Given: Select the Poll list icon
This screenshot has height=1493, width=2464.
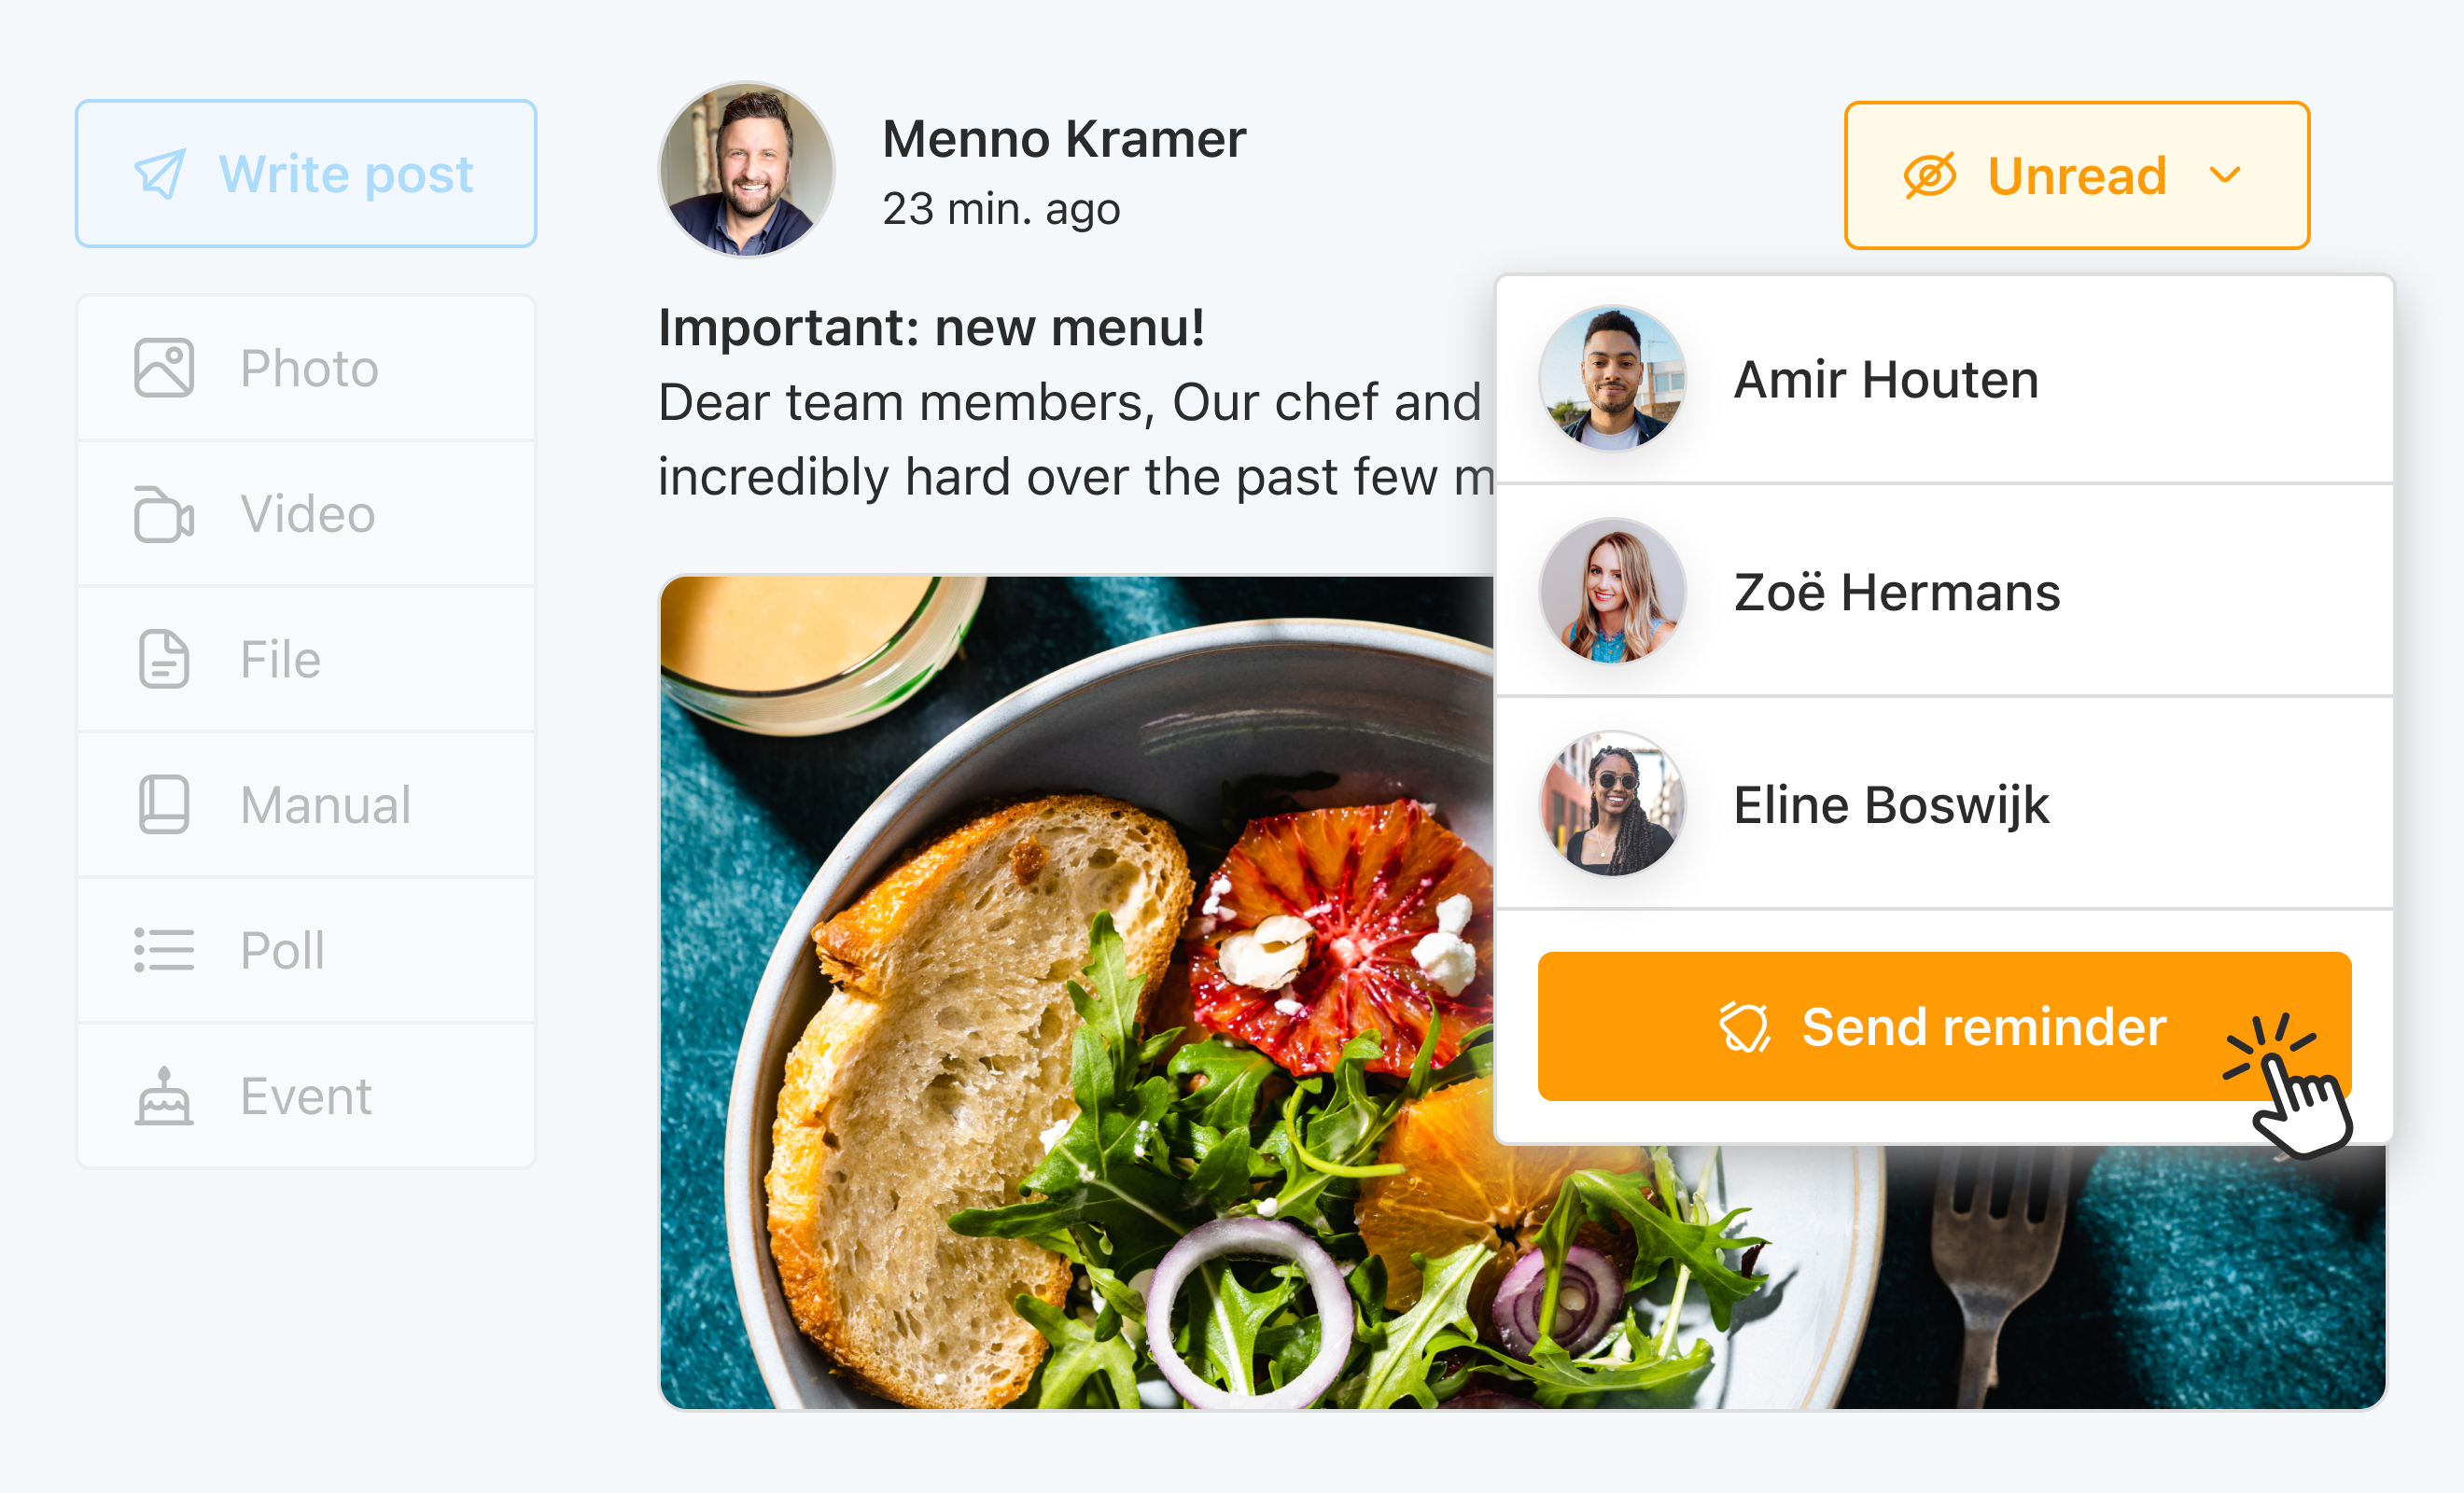Looking at the screenshot, I should (x=164, y=950).
